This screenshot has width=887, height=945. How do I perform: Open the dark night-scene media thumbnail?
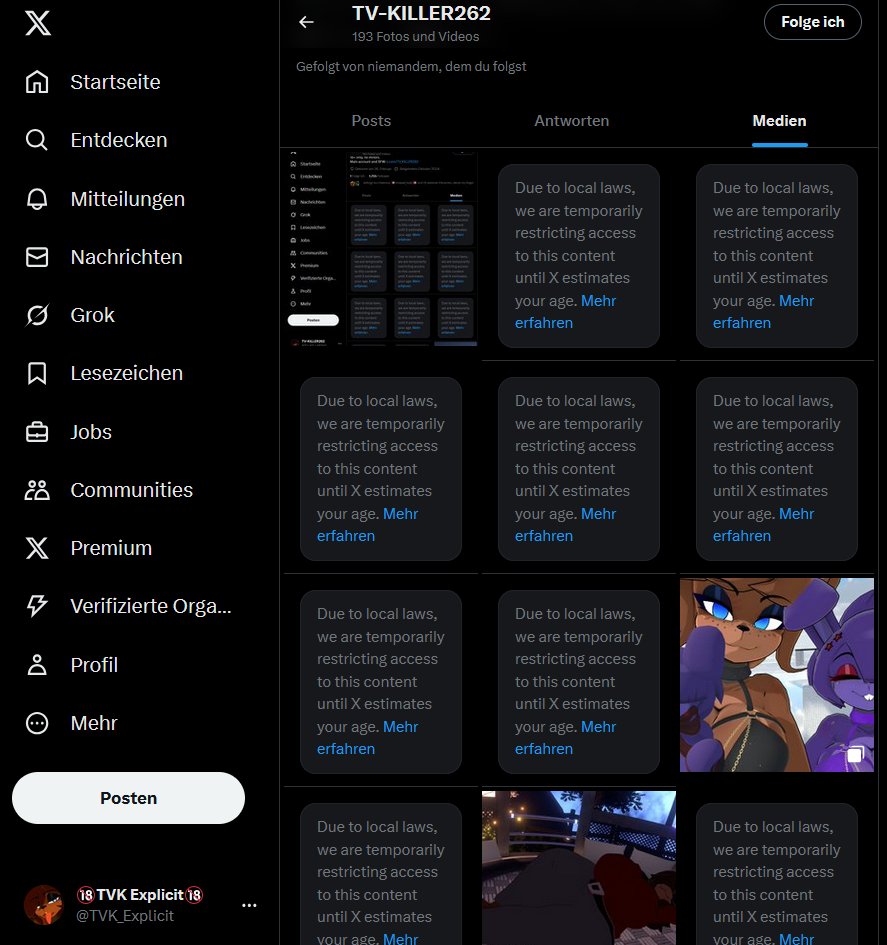click(x=578, y=868)
